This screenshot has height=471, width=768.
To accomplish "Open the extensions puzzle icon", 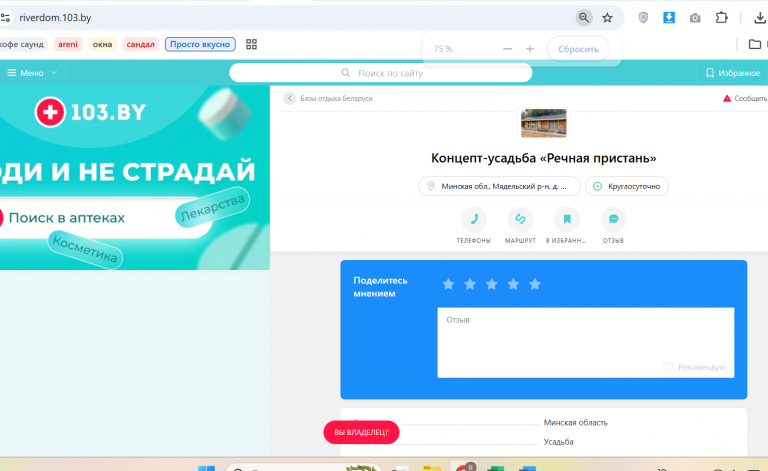I will [x=721, y=18].
